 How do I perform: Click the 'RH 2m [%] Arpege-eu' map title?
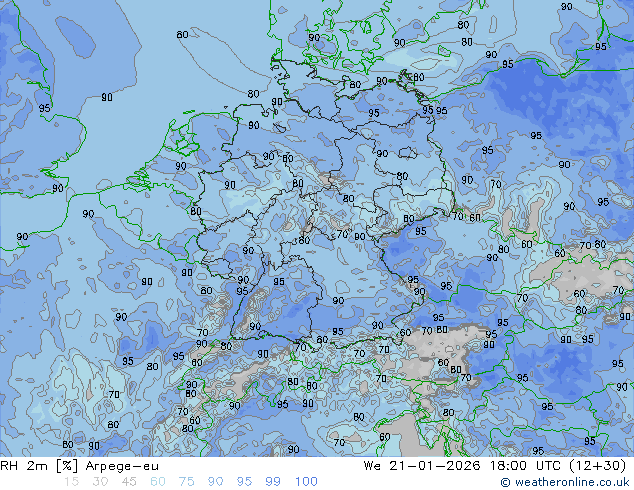click(x=79, y=466)
